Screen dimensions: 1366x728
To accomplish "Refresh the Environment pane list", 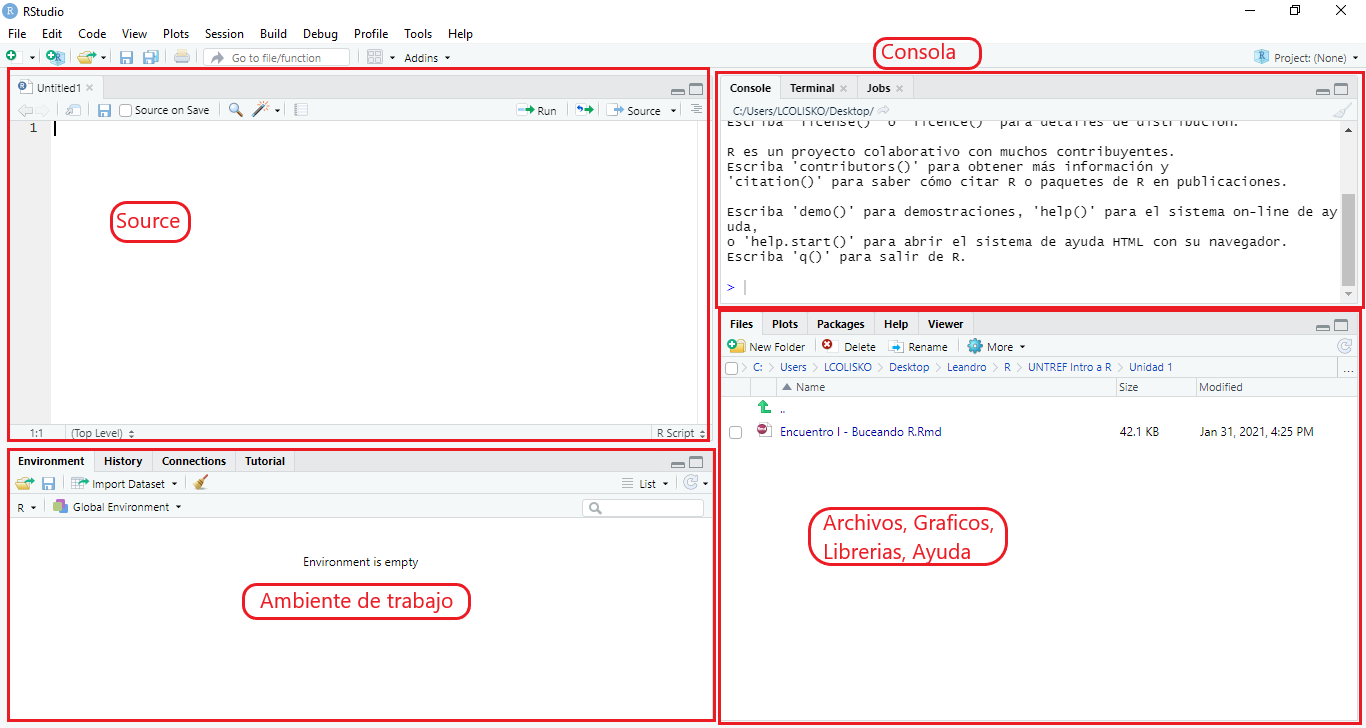I will pyautogui.click(x=690, y=483).
